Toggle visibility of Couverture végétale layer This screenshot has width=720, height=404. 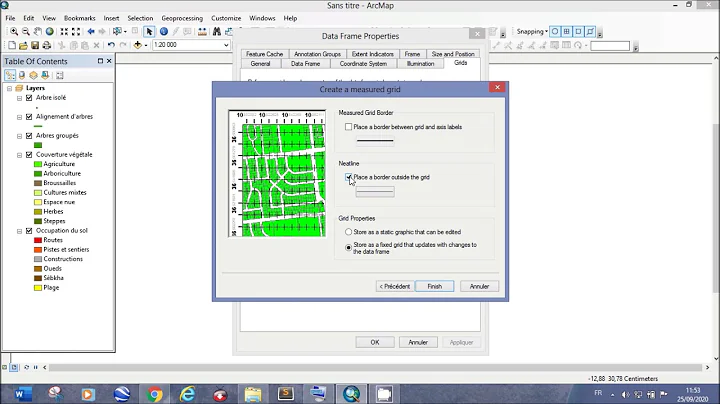point(29,155)
